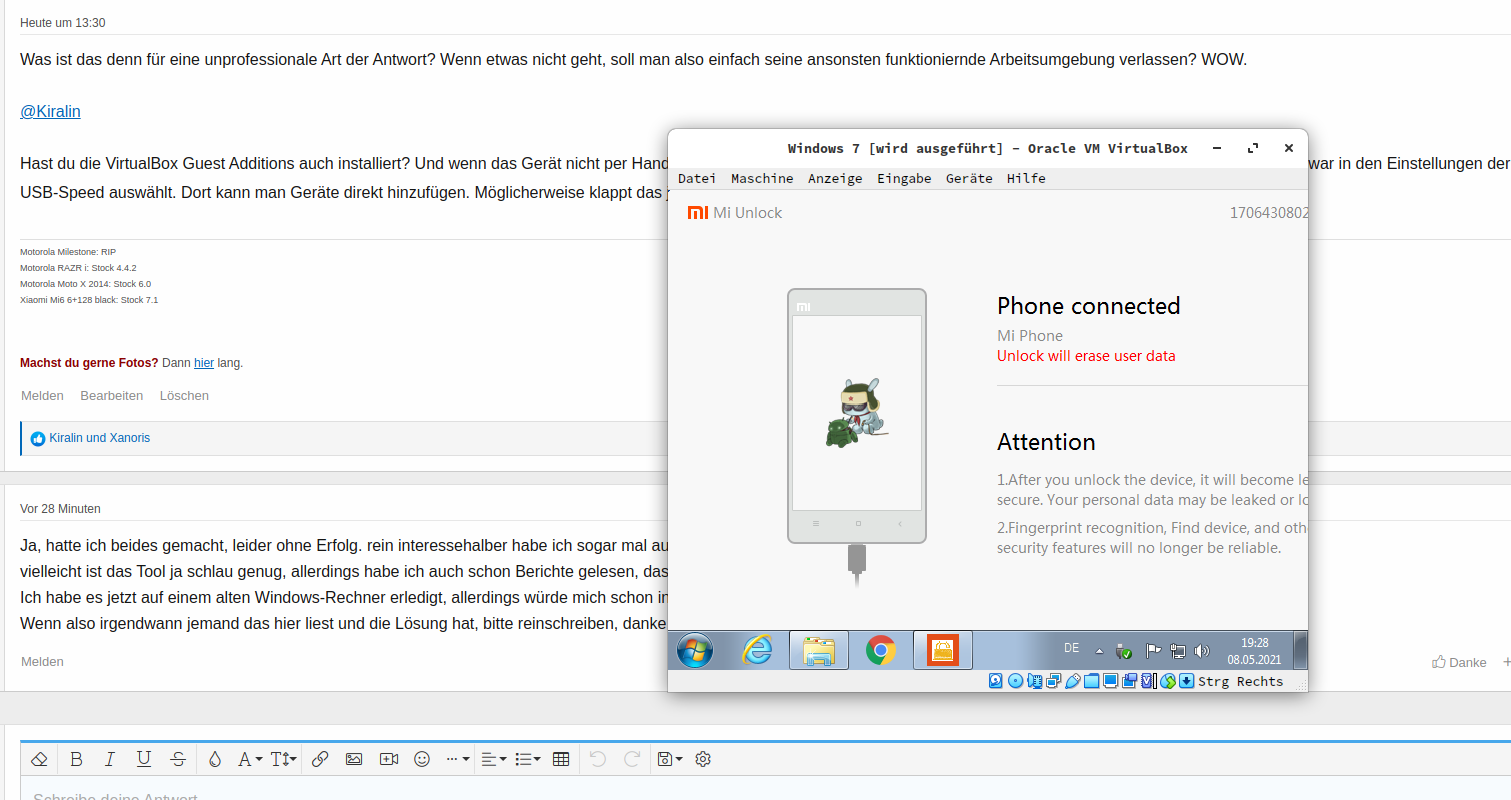Viewport: 1511px width, 800px height.
Task: Remove formatting with the eraser icon
Action: 39,759
